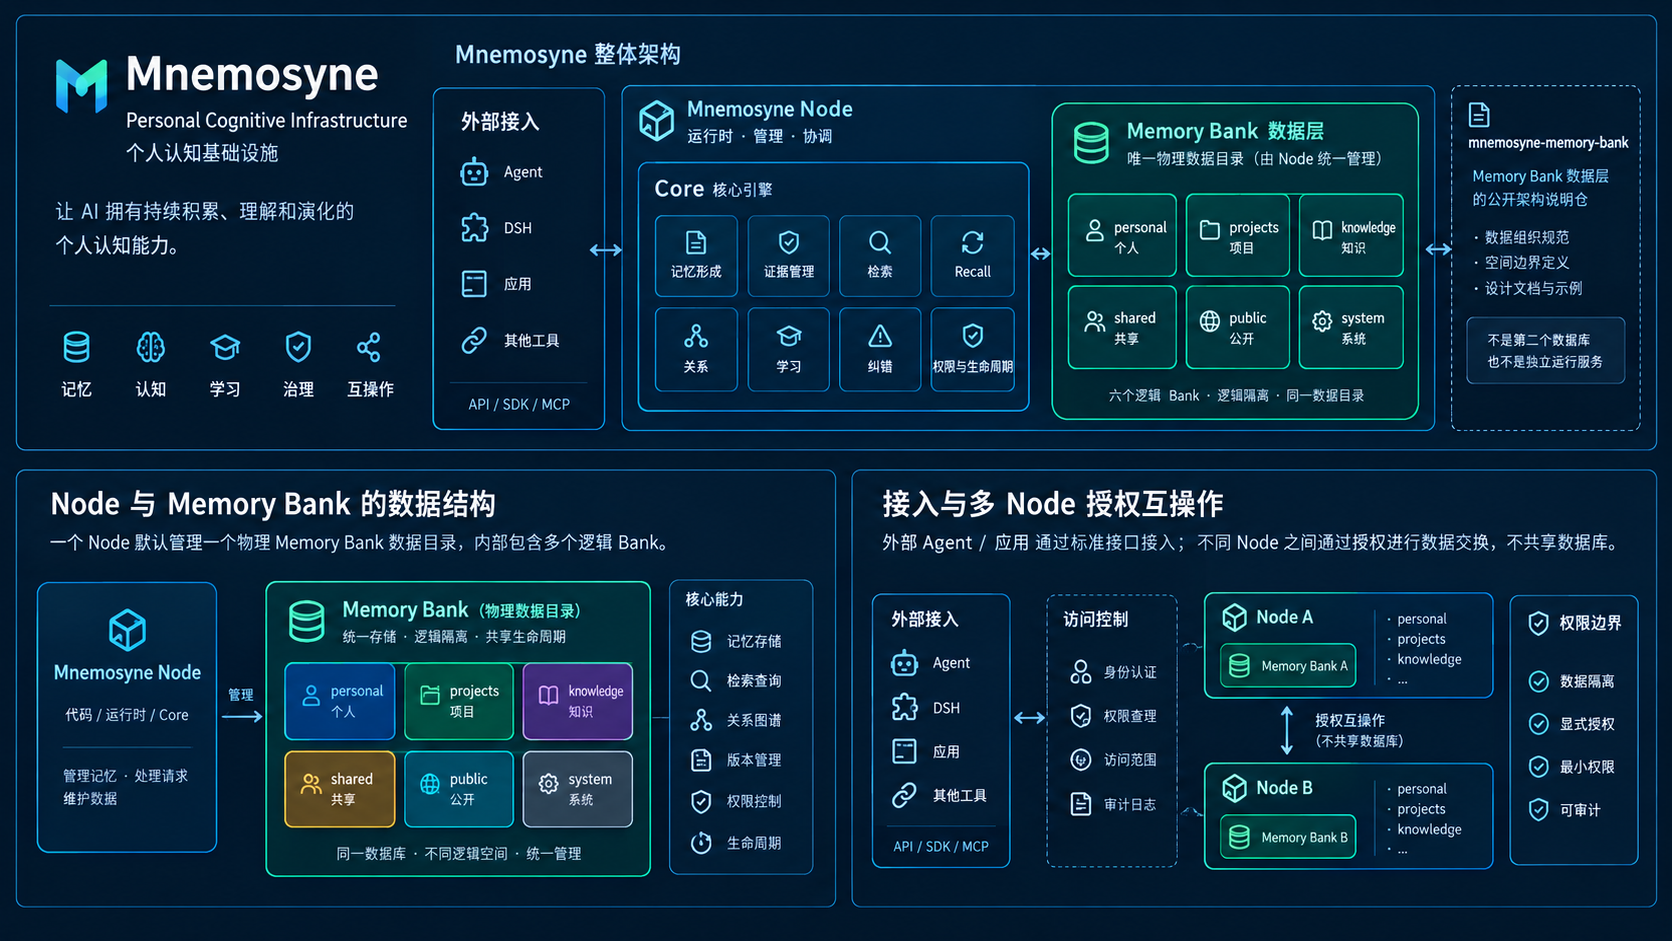The width and height of the screenshot is (1672, 941).
Task: Select the 生命周期 clock icon in 核心能力
Action: [x=701, y=843]
